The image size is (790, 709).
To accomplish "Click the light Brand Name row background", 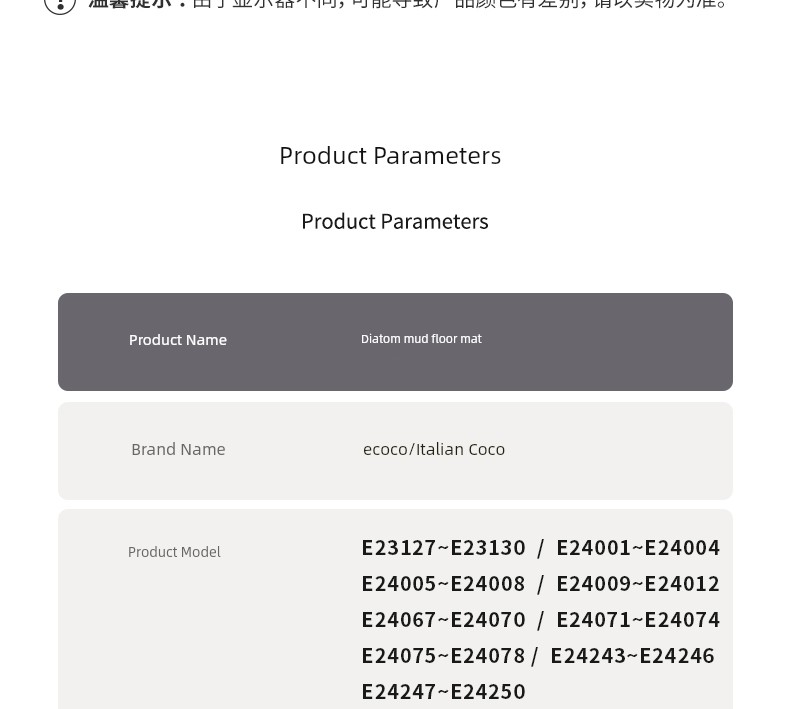I will (x=396, y=451).
